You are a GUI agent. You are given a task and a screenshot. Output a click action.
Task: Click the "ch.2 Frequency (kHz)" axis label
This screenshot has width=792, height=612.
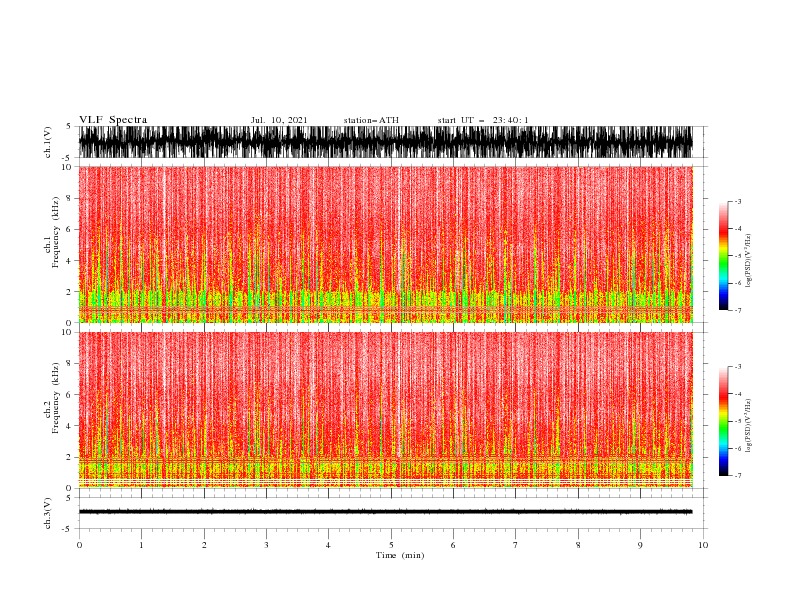point(52,397)
